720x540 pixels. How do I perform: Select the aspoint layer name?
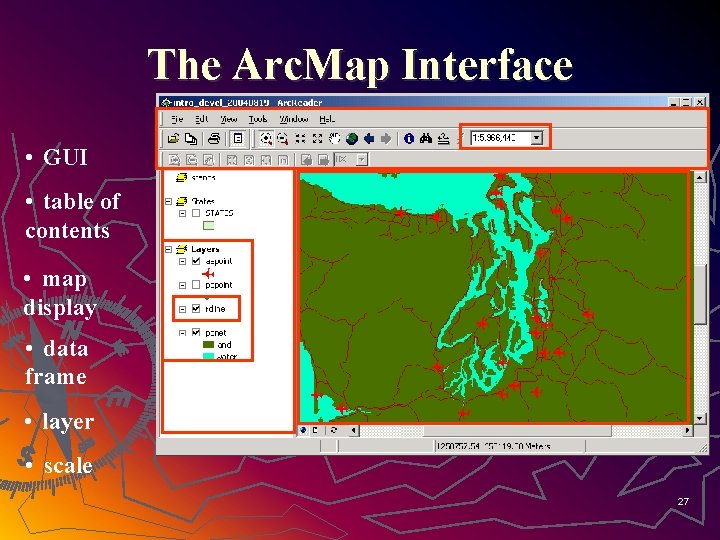coord(219,261)
